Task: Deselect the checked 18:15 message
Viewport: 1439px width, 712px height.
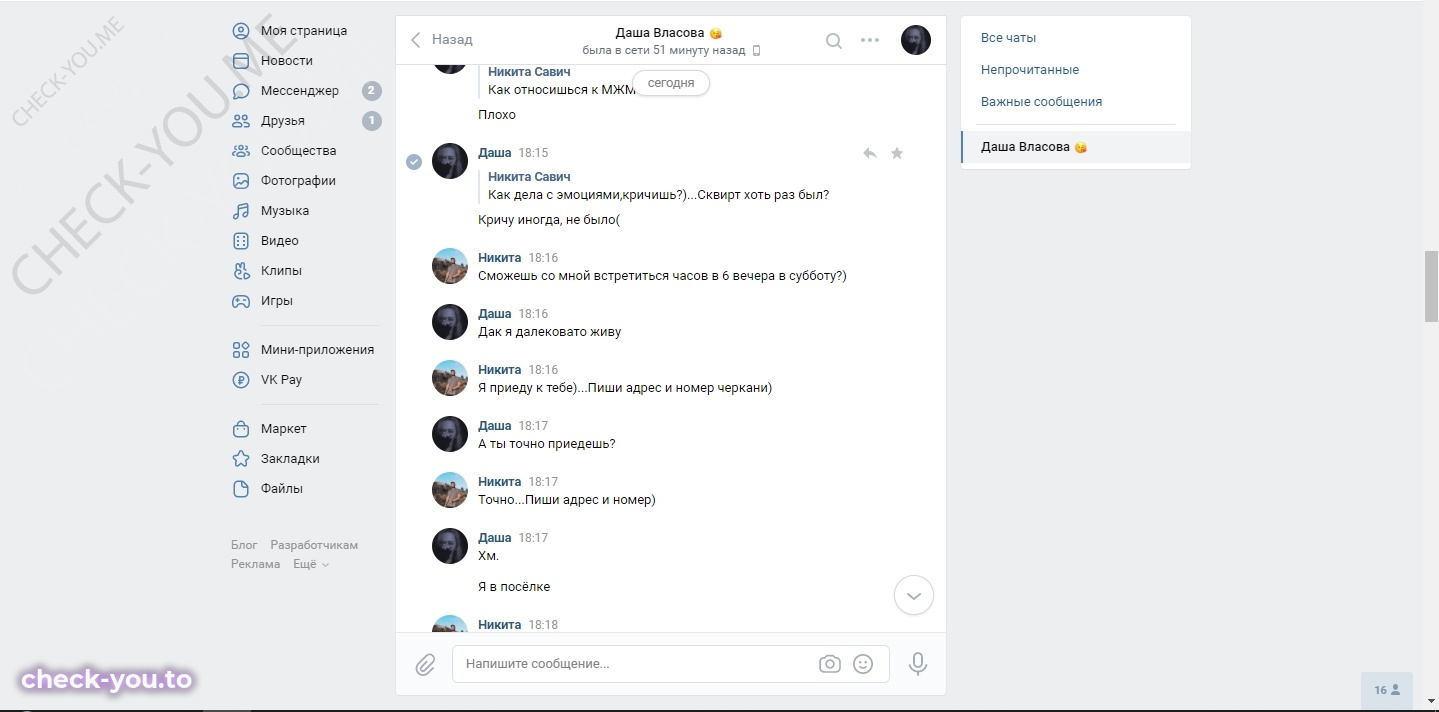Action: point(414,162)
